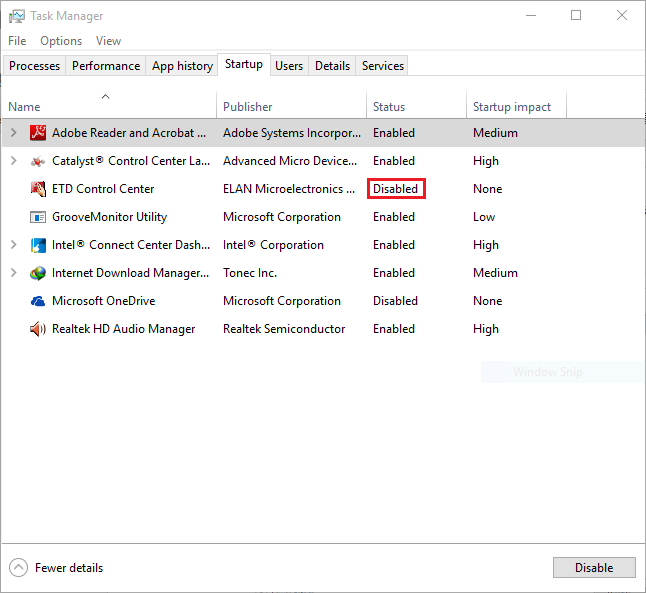Click the Intel Corporation publisher cell
Screen dimensions: 646x593
(273, 245)
